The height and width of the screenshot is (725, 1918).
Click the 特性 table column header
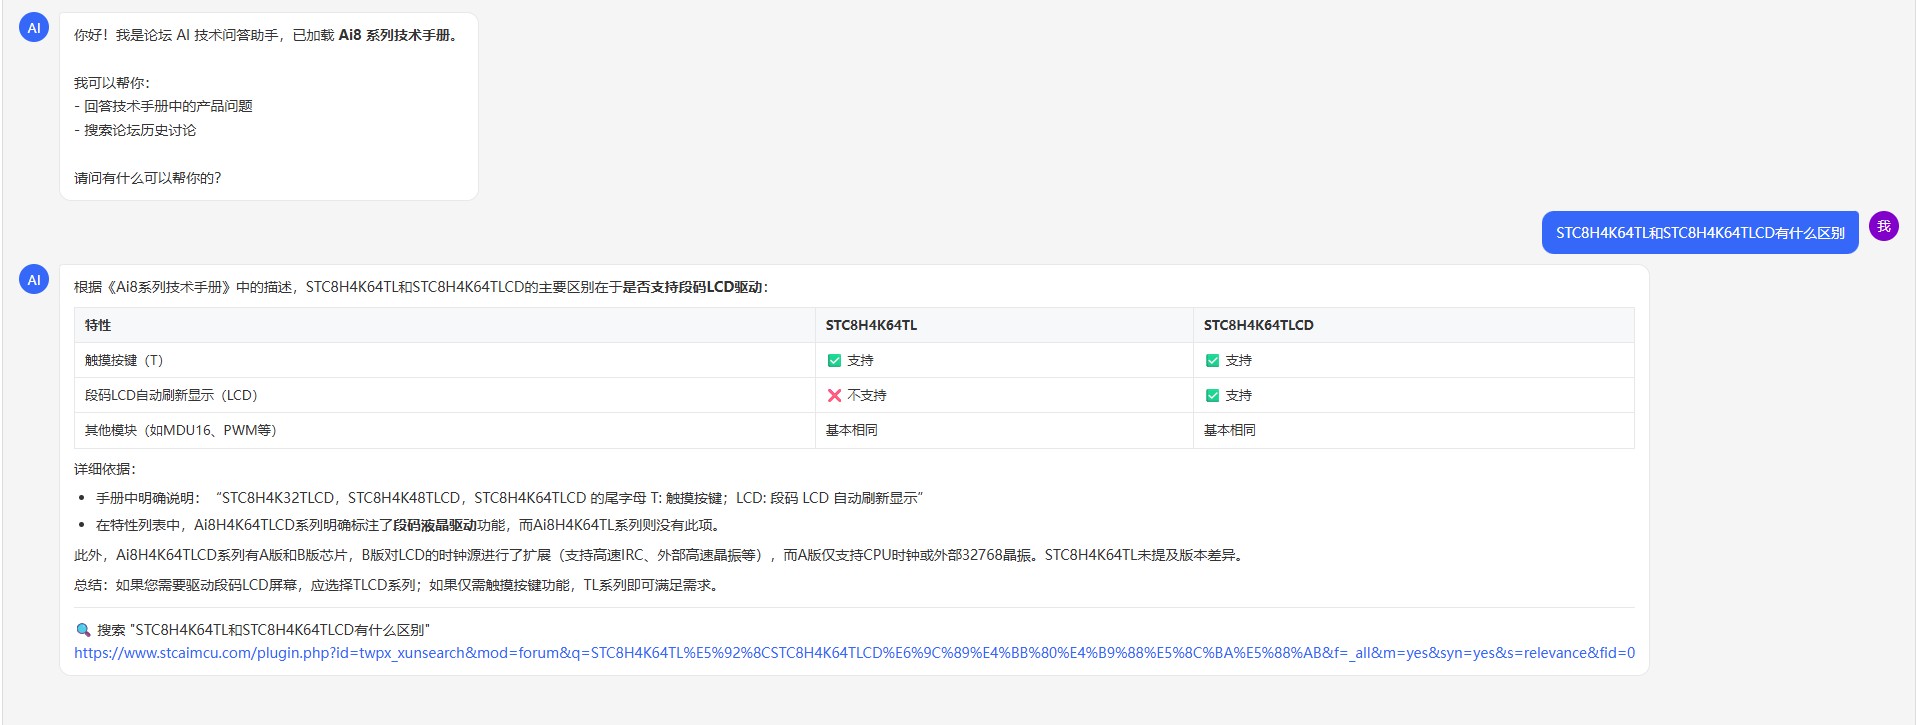click(445, 325)
